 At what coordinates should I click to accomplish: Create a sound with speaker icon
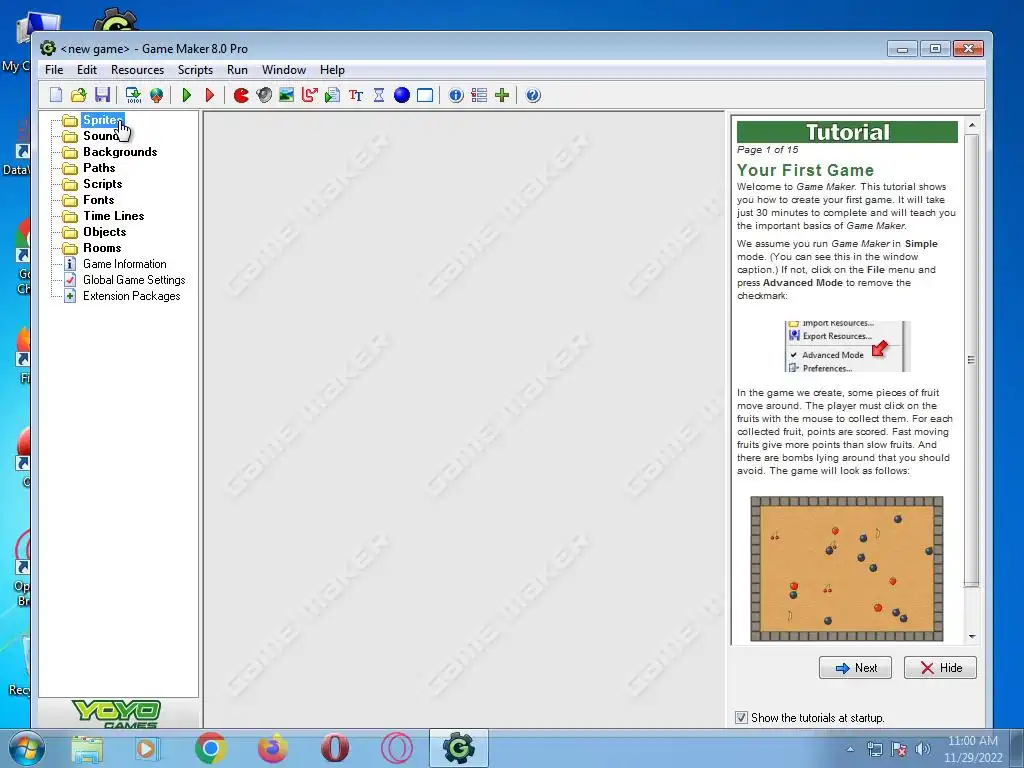264,95
